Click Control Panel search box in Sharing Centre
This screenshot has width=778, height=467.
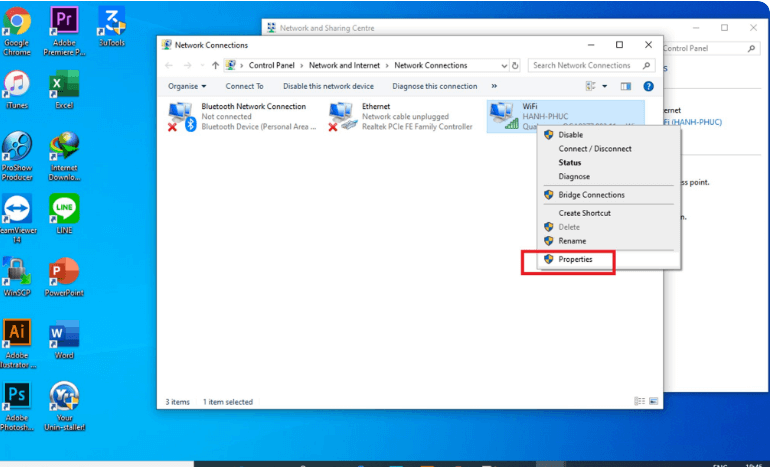pos(711,49)
